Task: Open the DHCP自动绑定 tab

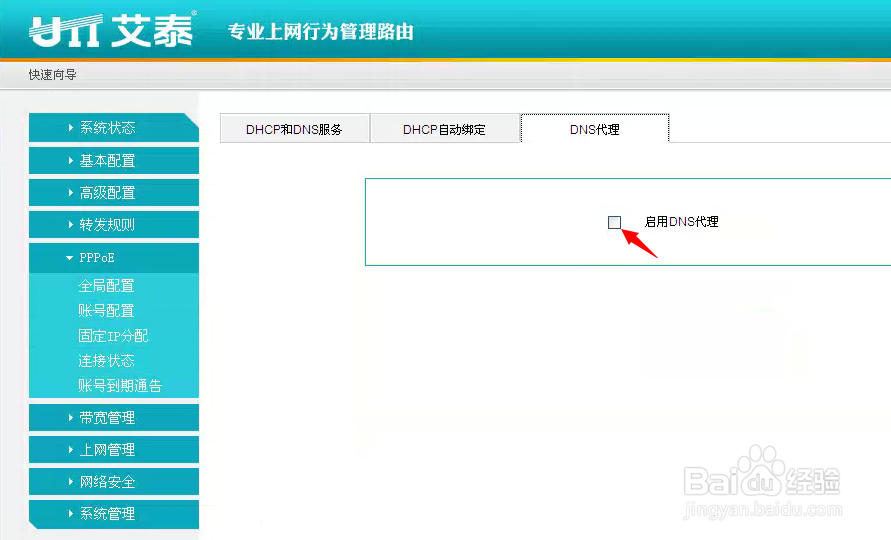Action: [x=445, y=129]
